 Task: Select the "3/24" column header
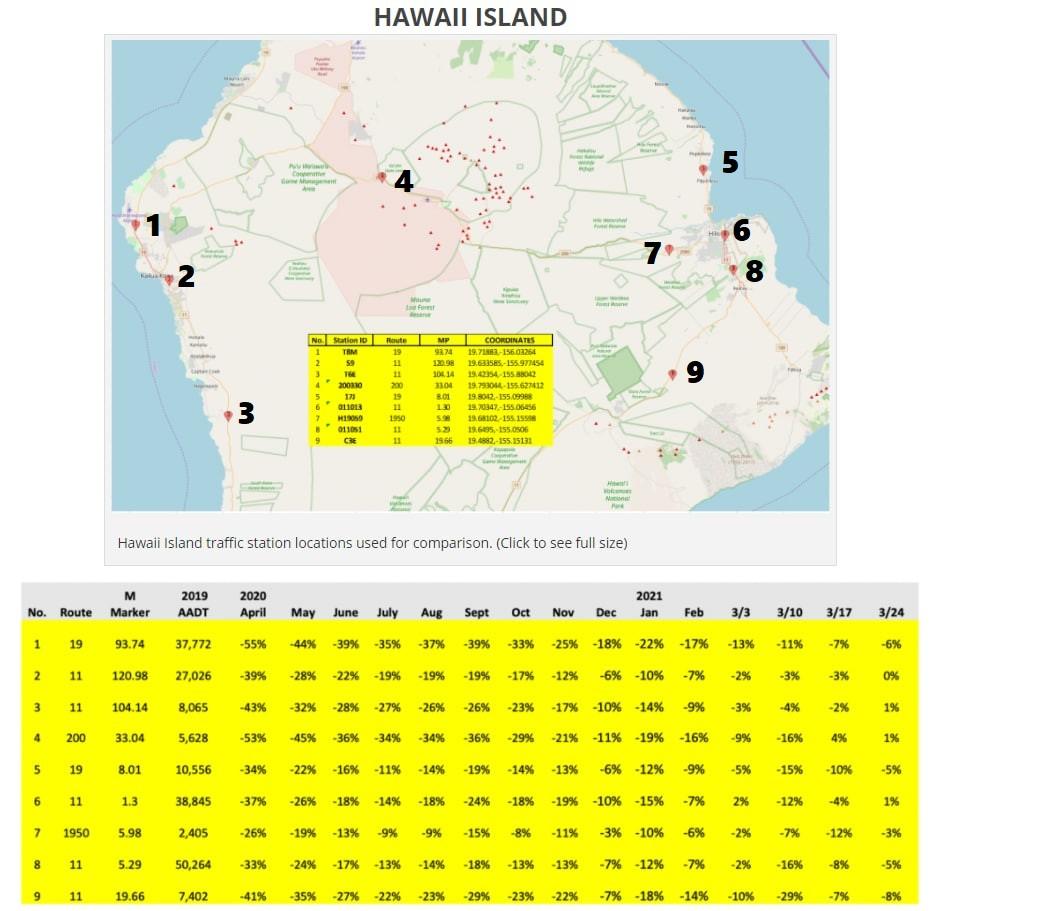[890, 612]
